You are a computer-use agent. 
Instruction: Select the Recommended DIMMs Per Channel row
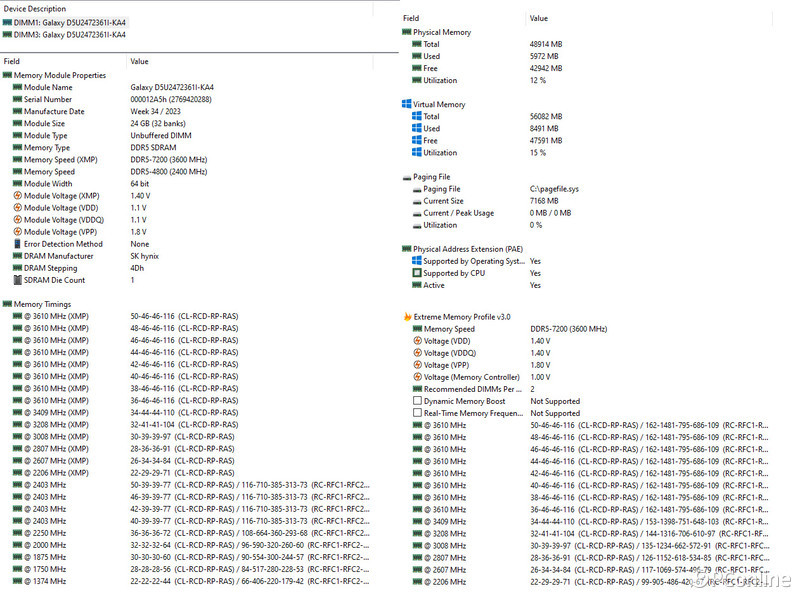coord(474,389)
